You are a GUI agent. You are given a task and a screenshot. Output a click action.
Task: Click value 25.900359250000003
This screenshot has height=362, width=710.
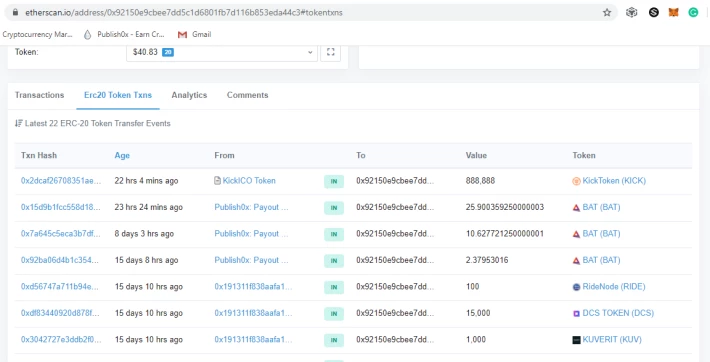pos(505,207)
